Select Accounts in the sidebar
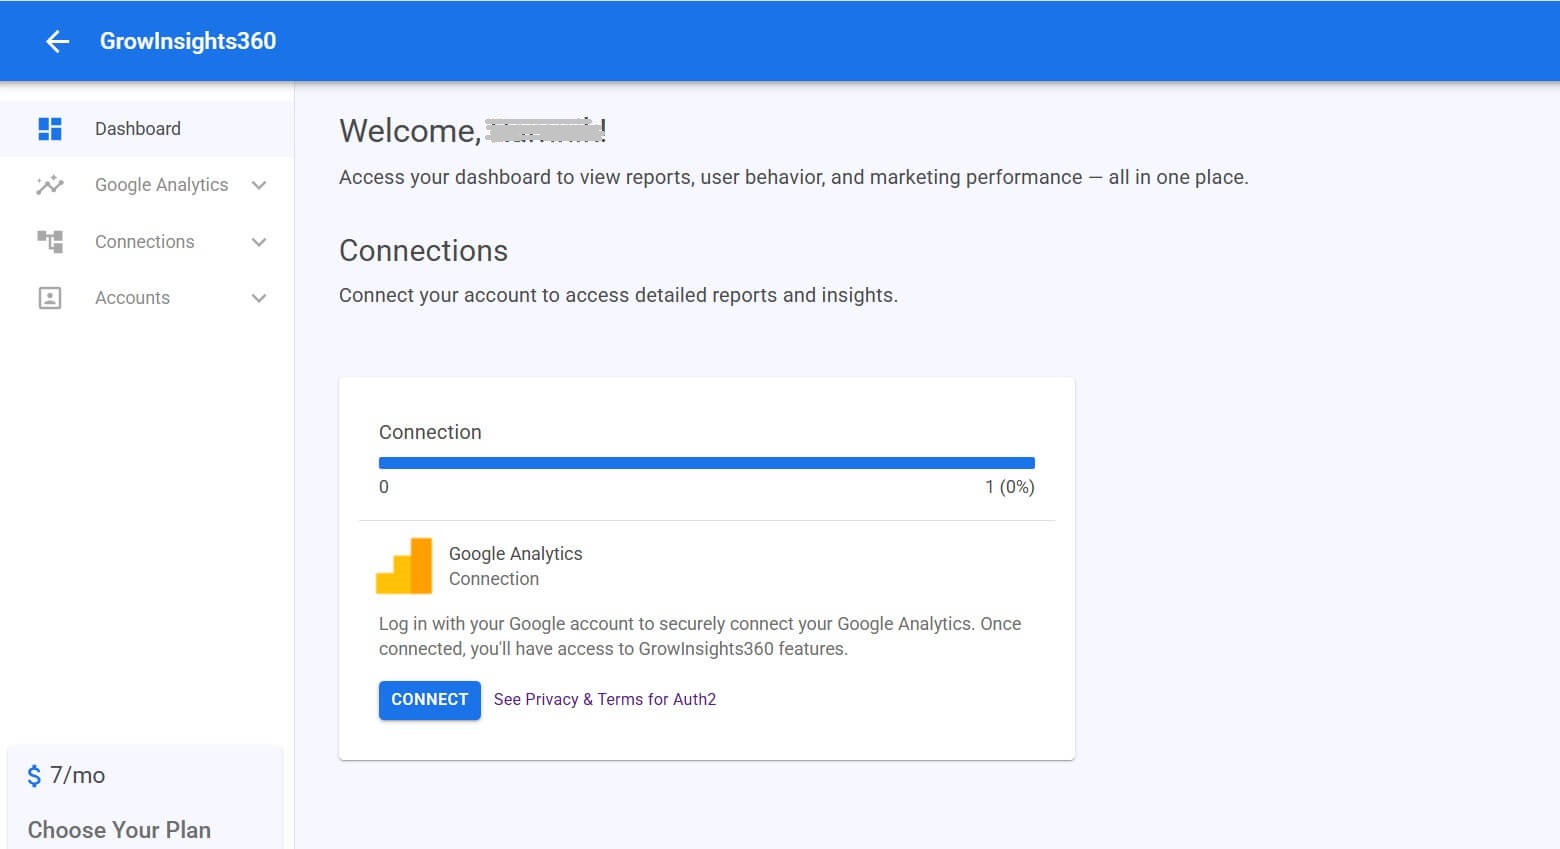This screenshot has width=1560, height=849. tap(147, 298)
